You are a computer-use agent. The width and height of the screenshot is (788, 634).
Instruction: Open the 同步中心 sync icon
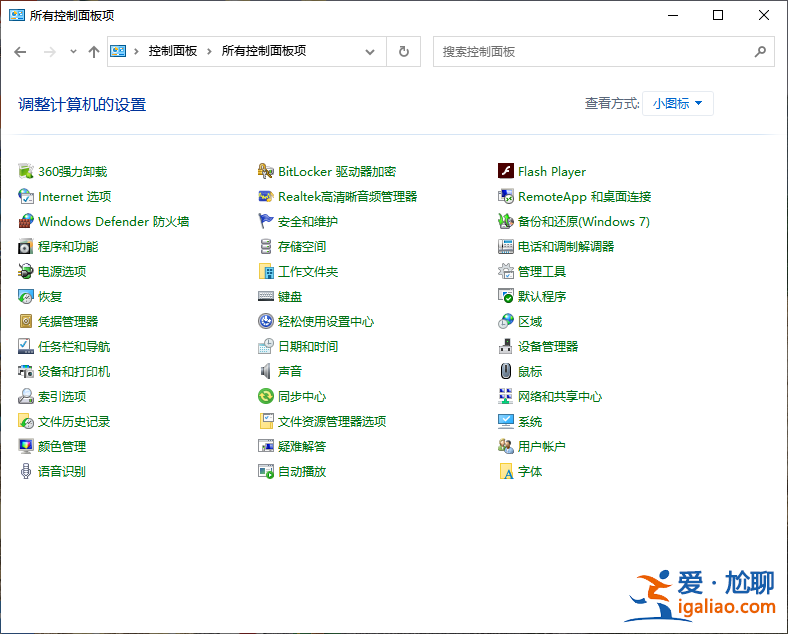pos(265,396)
